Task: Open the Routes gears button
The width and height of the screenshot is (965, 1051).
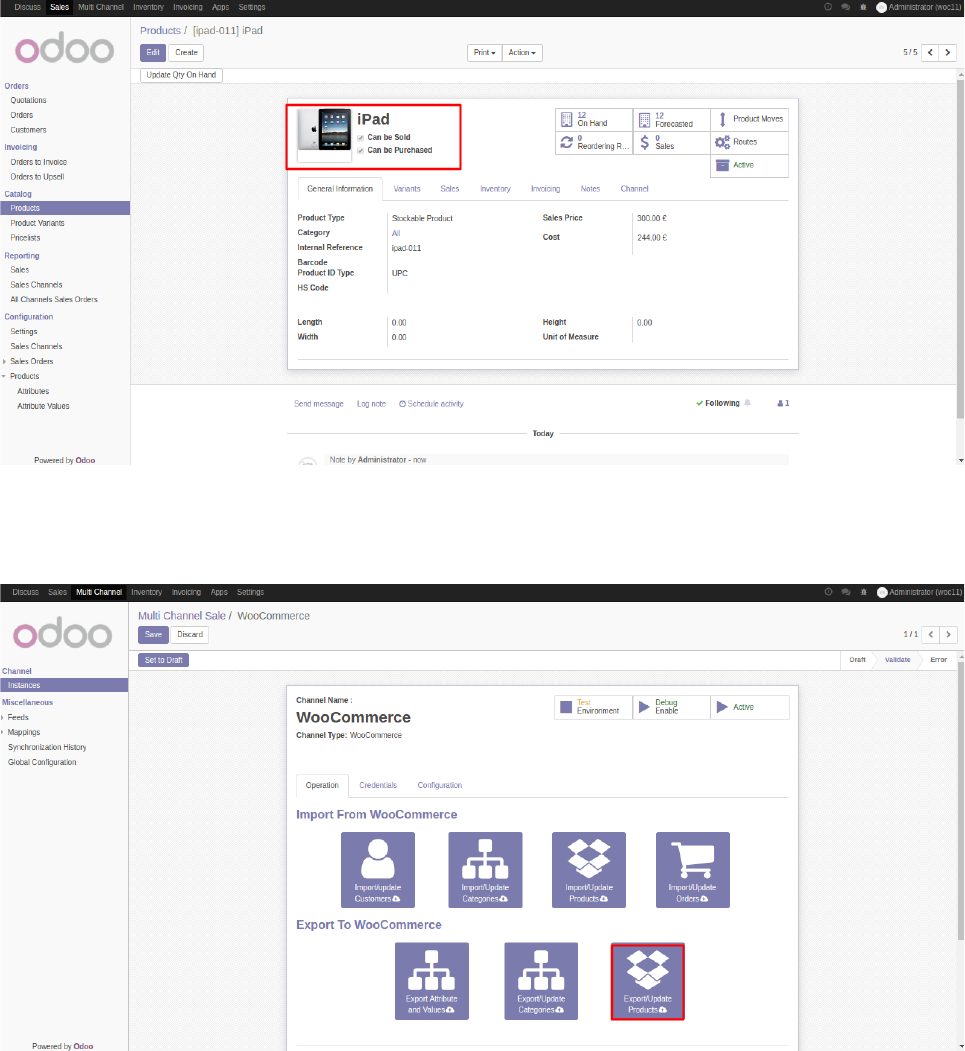Action: point(749,142)
